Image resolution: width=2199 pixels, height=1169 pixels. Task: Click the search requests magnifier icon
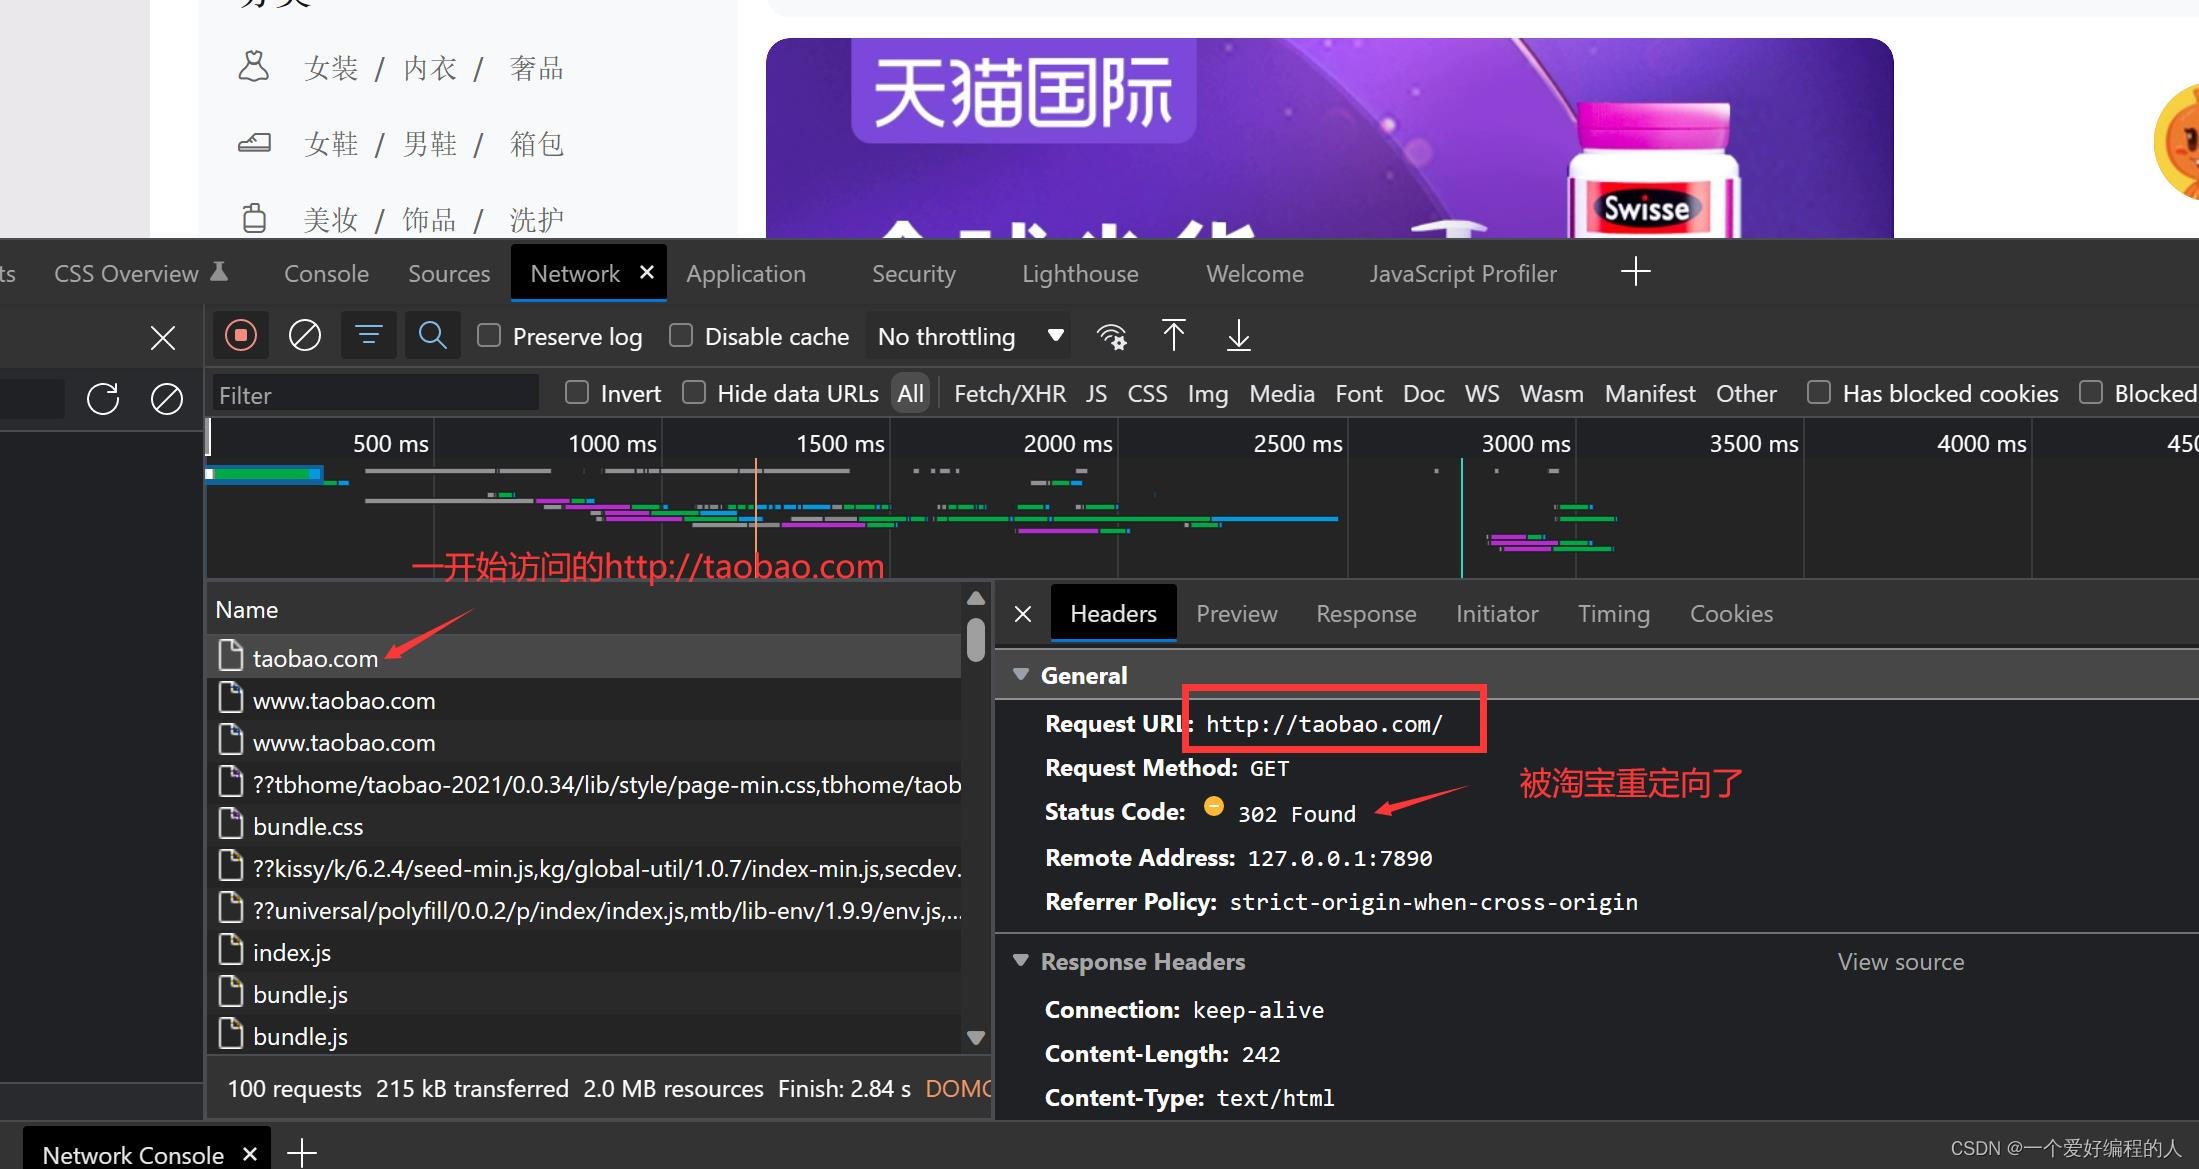pyautogui.click(x=432, y=335)
